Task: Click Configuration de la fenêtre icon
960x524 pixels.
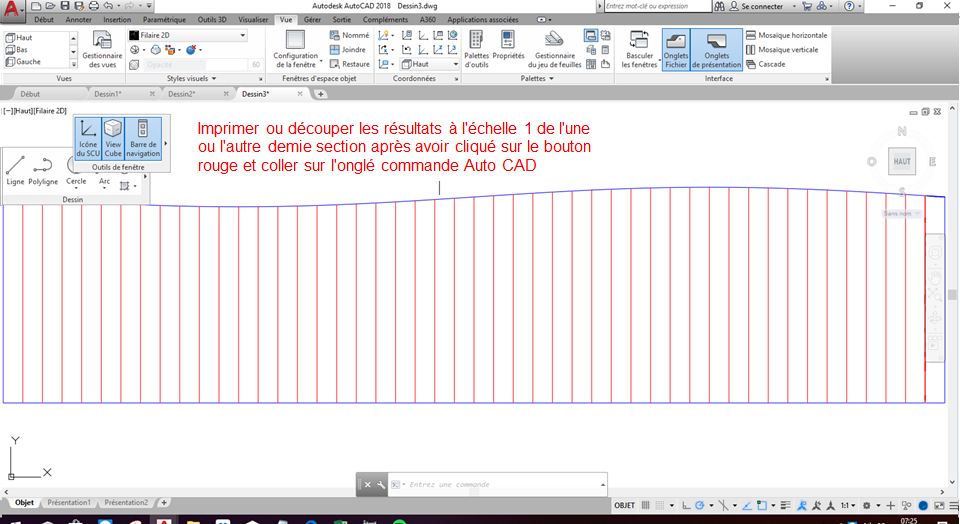Action: pos(295,48)
